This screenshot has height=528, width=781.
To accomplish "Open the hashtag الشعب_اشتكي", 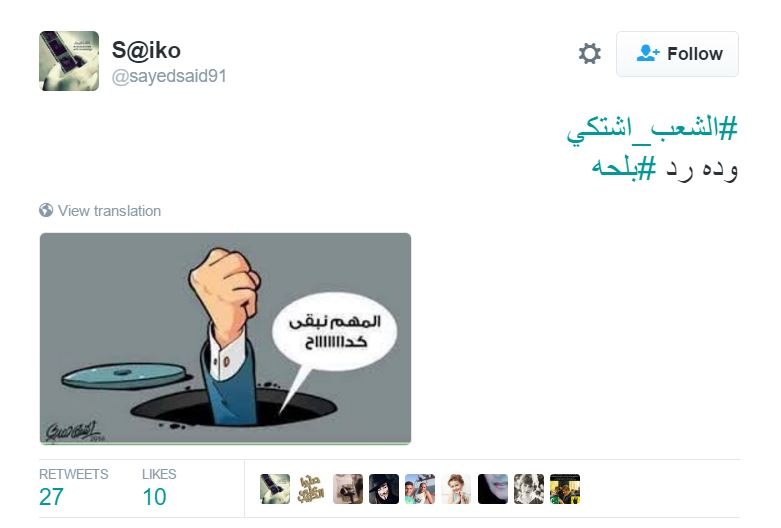I will 651,131.
